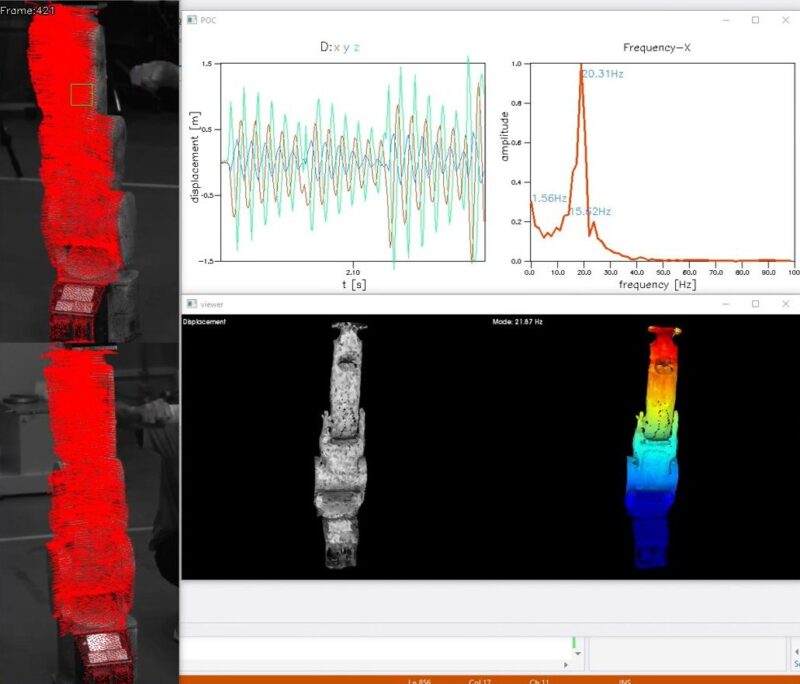Maximize the viewer window

click(x=755, y=303)
